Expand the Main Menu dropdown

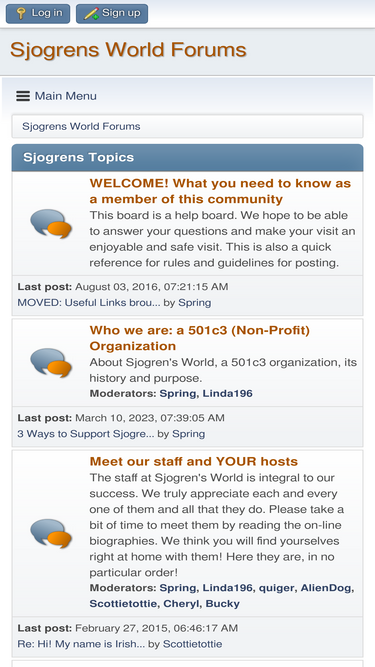point(57,96)
